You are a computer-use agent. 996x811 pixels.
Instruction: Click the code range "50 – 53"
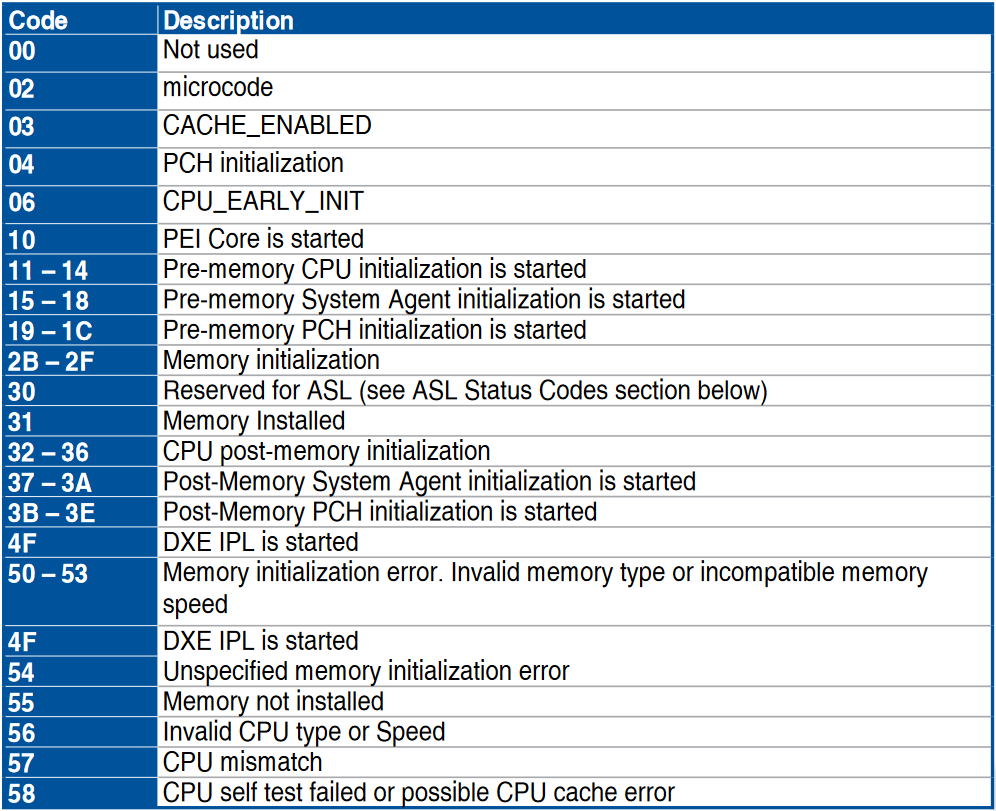tap(48, 574)
